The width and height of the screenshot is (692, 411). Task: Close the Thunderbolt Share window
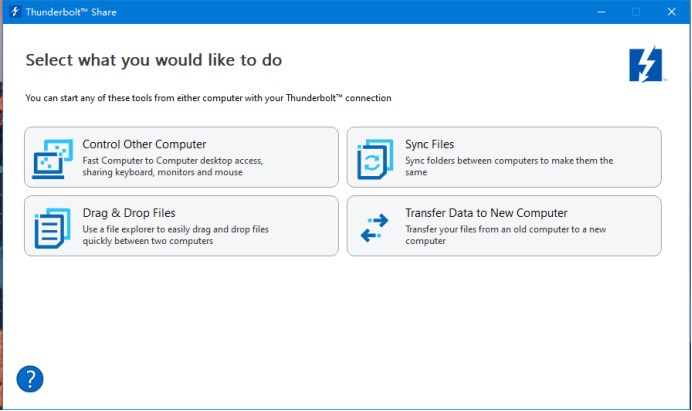coord(670,12)
